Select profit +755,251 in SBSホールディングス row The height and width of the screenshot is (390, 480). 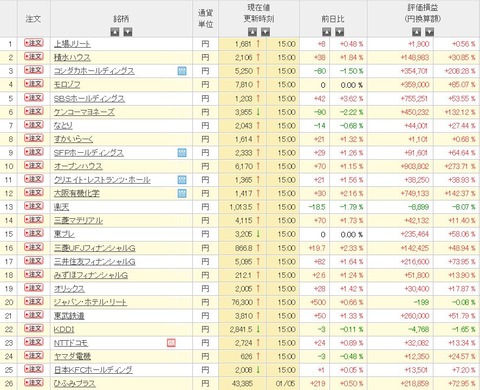click(415, 98)
